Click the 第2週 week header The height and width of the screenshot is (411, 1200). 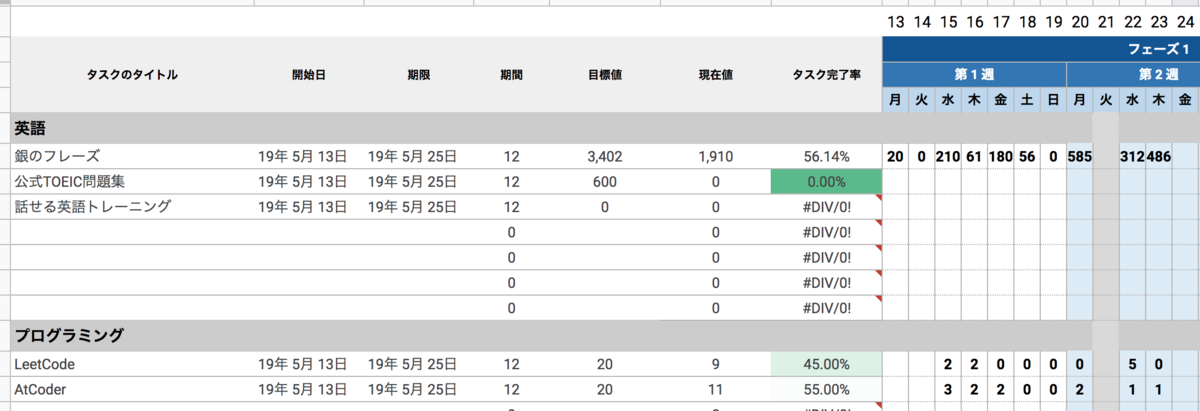(x=1133, y=75)
